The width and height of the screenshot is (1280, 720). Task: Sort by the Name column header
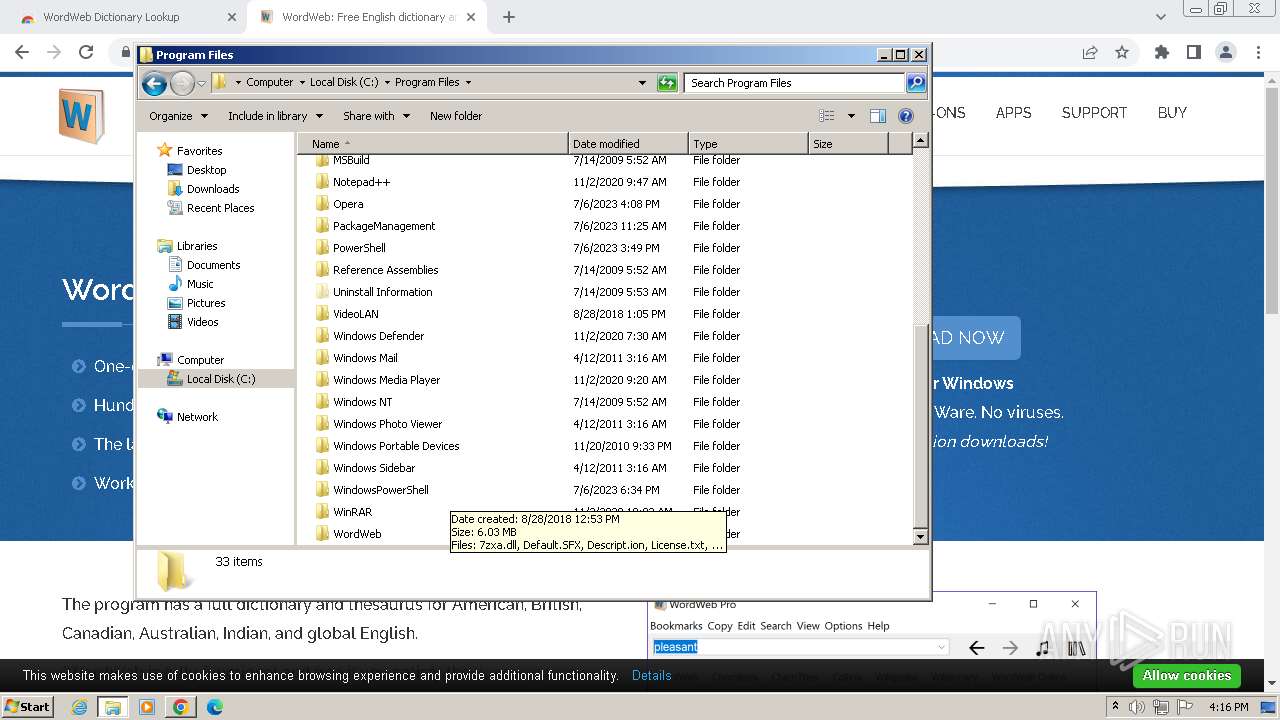pyautogui.click(x=433, y=144)
